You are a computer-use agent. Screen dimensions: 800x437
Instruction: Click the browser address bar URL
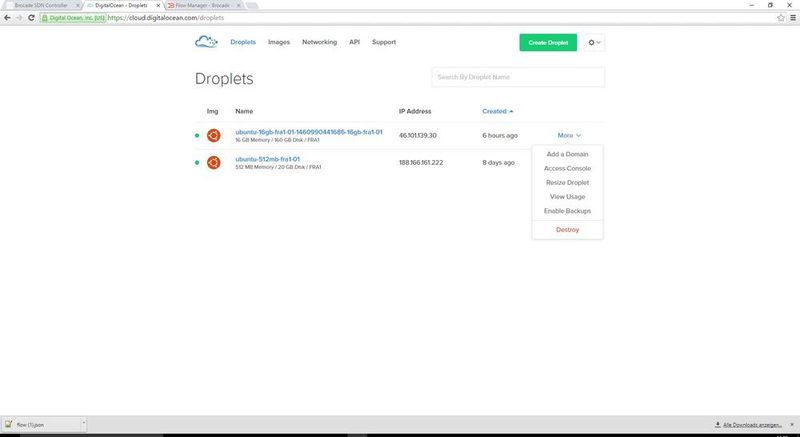[166, 18]
